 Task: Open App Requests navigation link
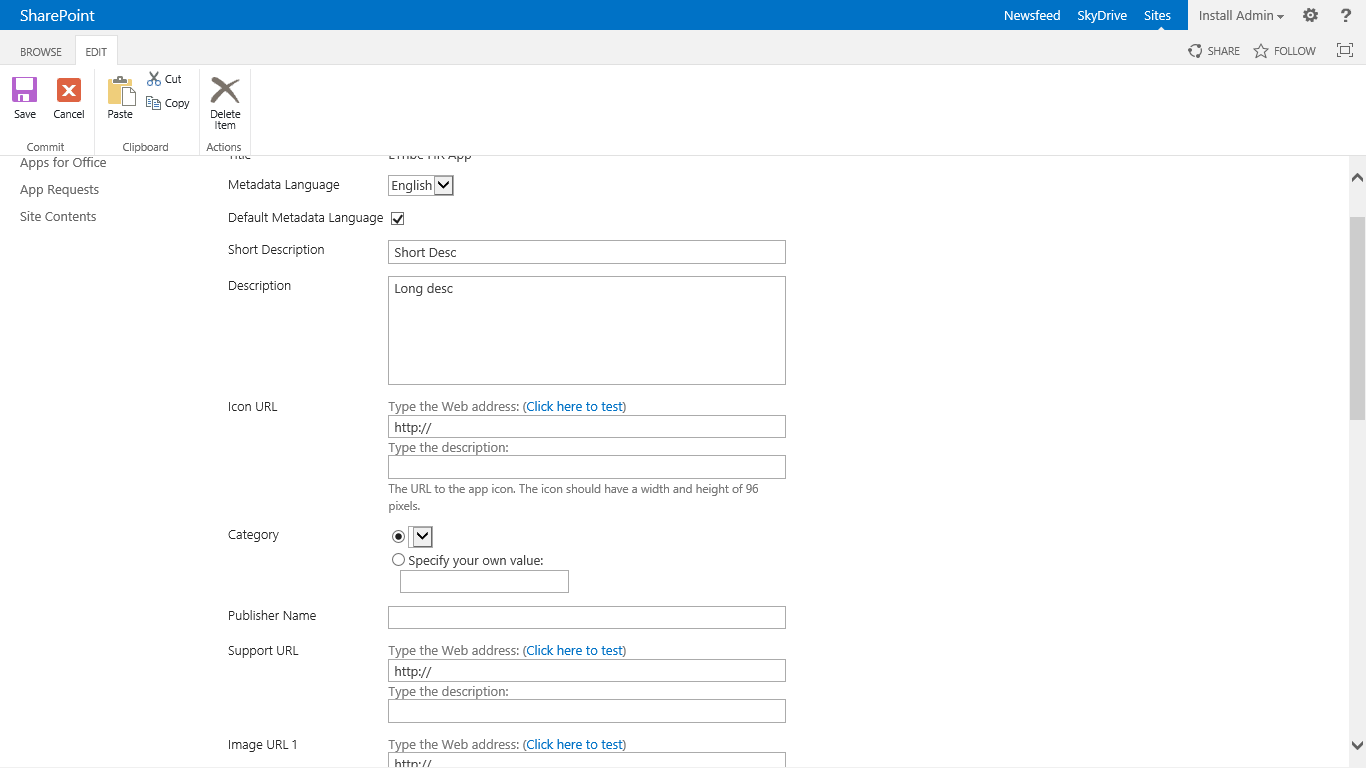pyautogui.click(x=60, y=189)
